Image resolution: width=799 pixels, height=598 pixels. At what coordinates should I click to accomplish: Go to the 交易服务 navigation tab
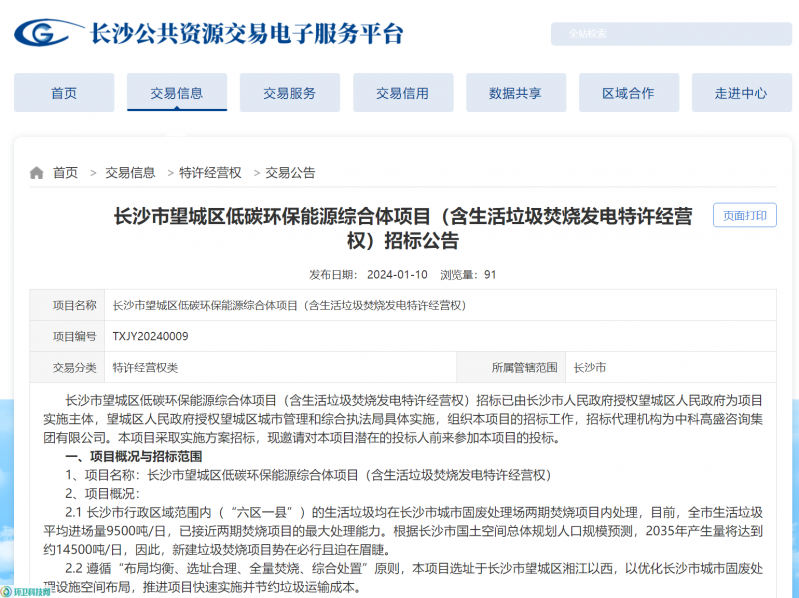[x=290, y=93]
